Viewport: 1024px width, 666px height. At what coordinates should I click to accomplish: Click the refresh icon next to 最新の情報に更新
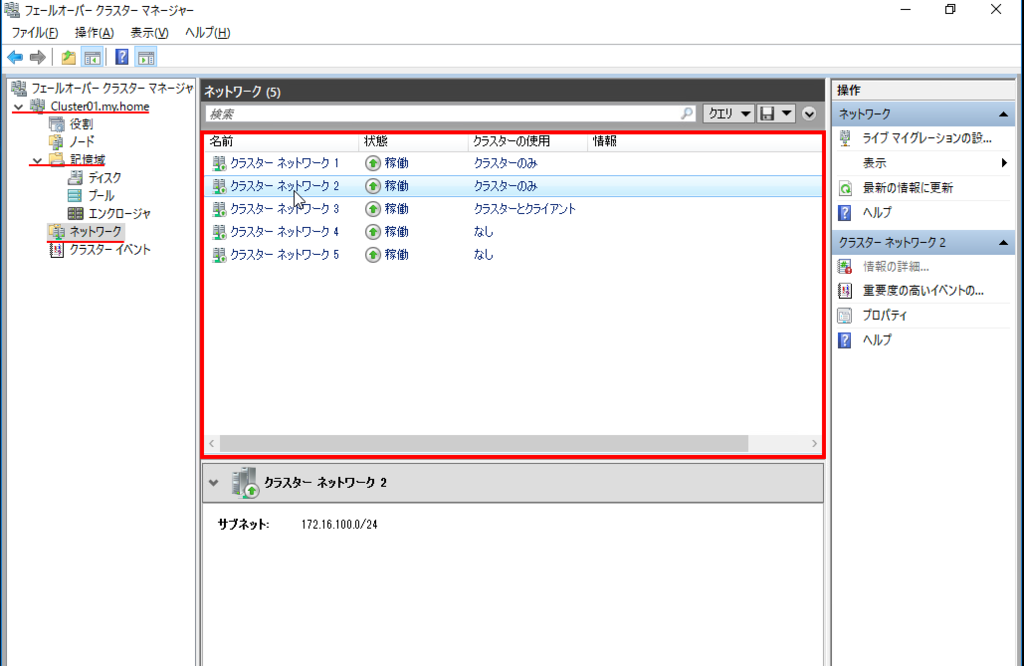coord(845,188)
